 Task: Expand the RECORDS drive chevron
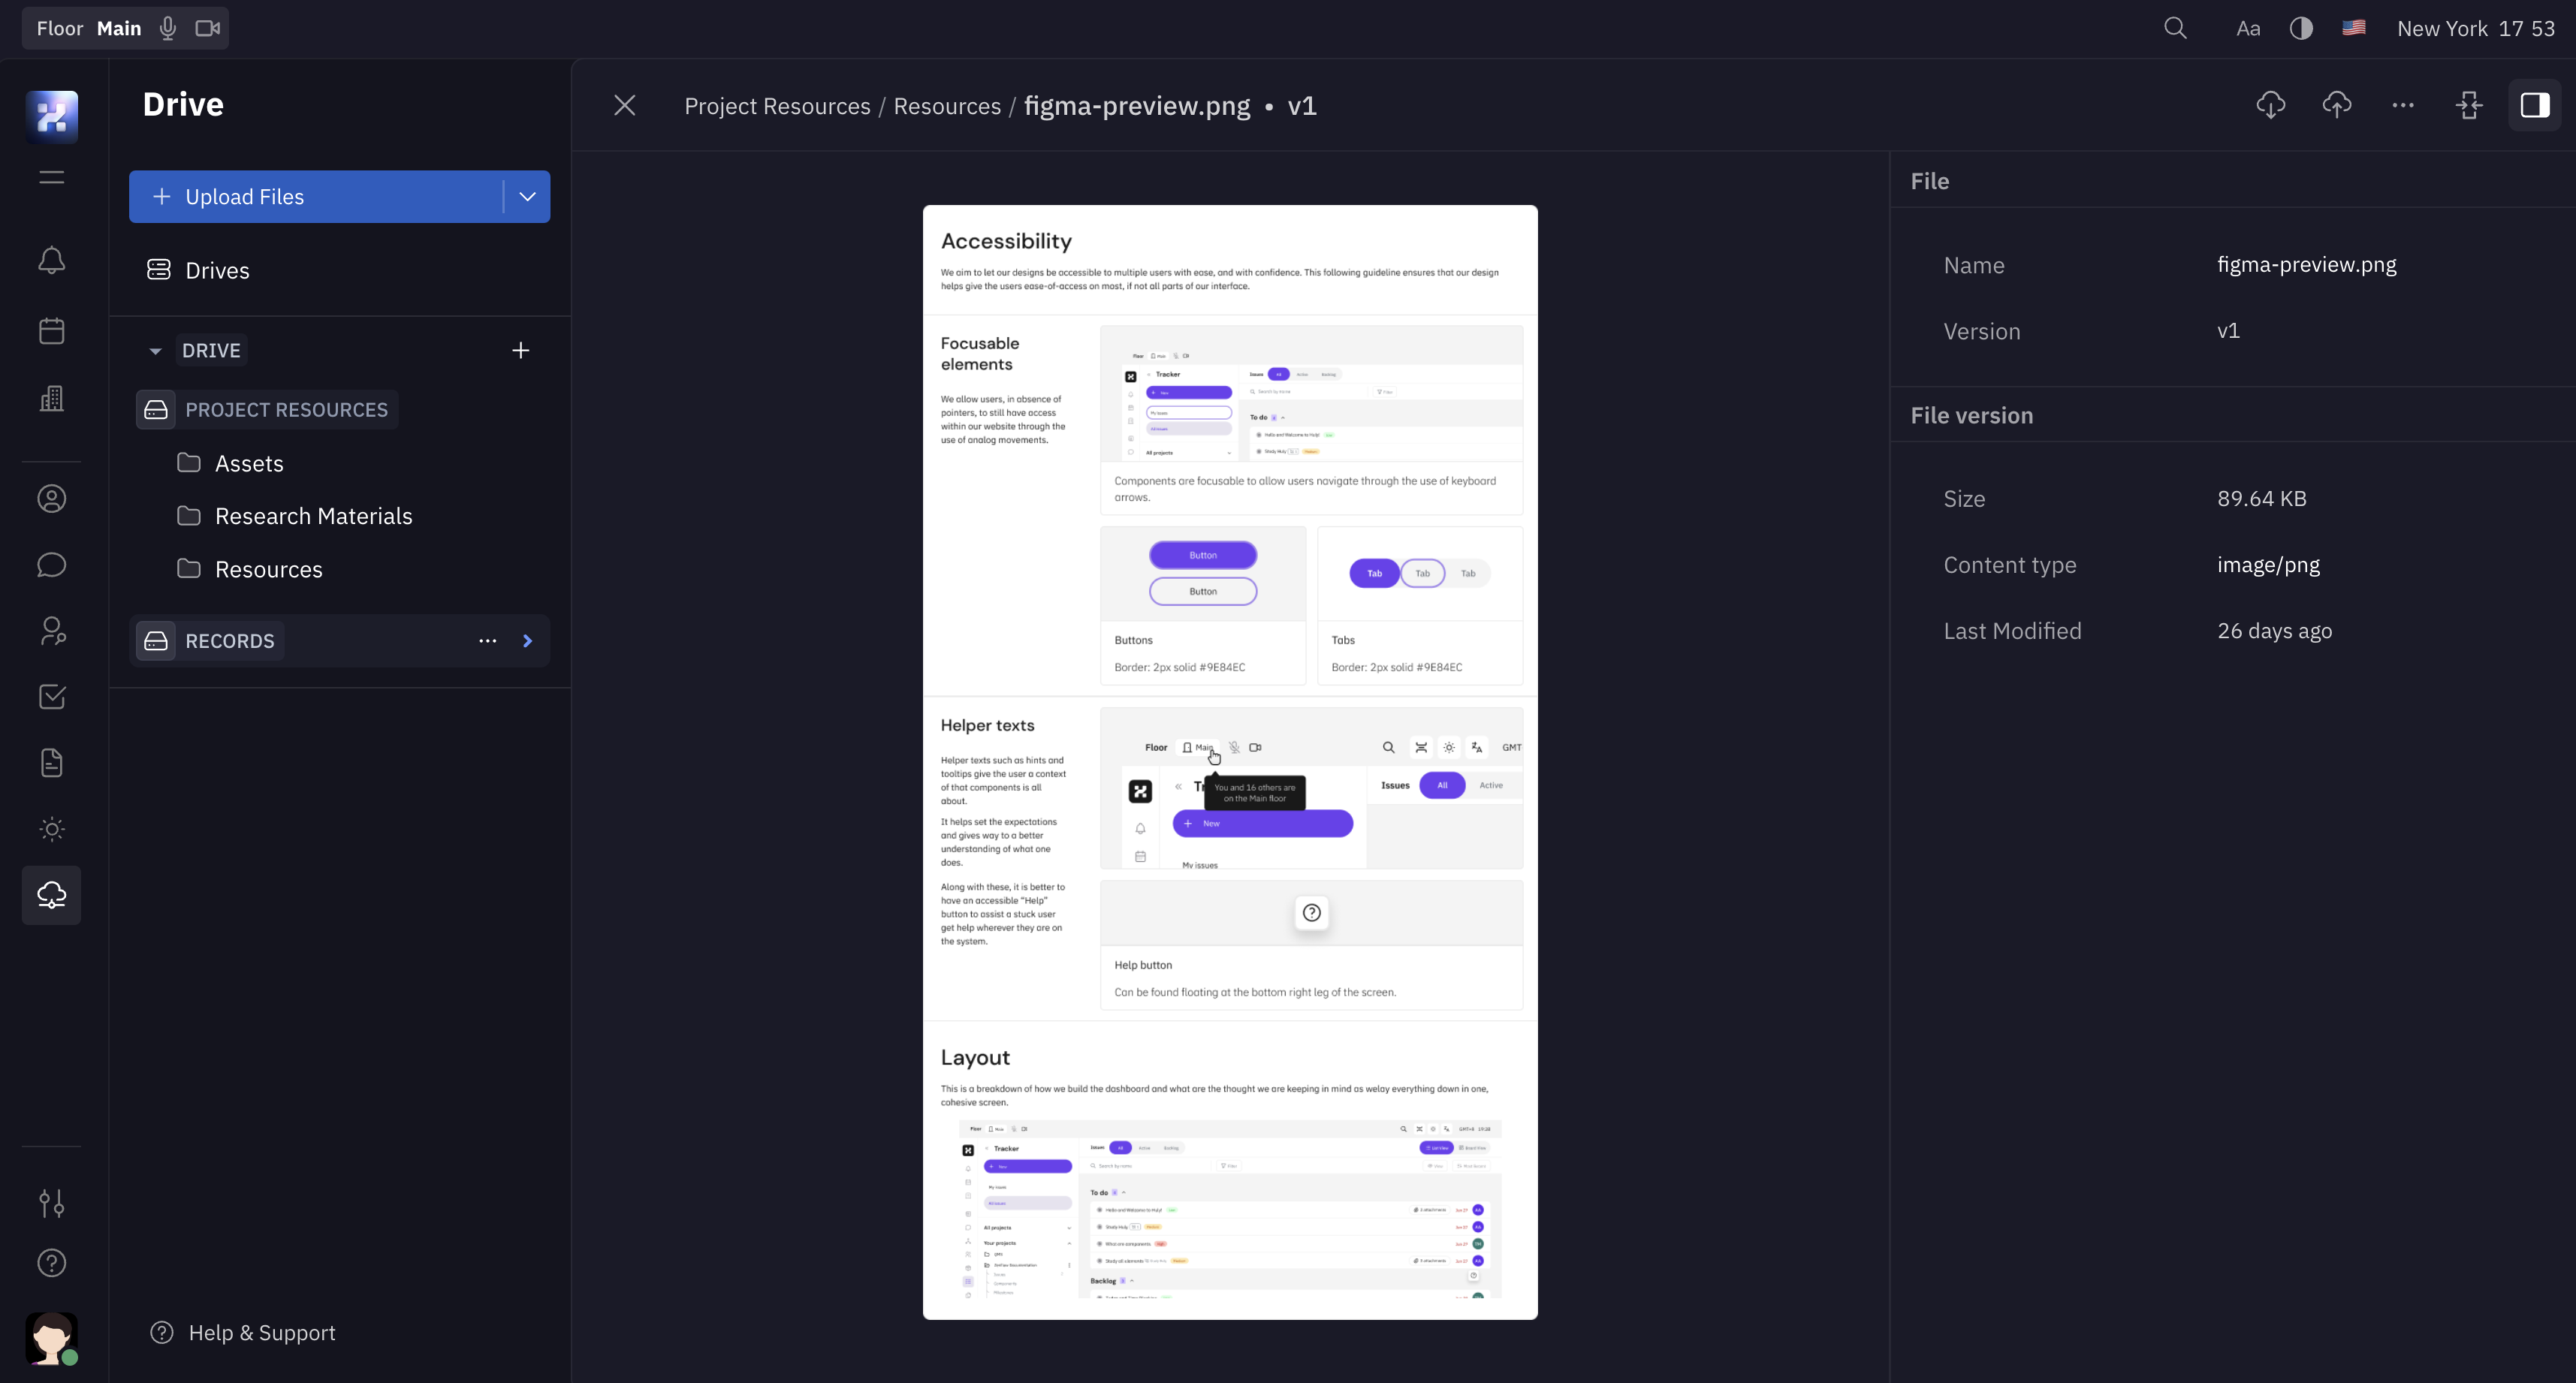pos(528,641)
